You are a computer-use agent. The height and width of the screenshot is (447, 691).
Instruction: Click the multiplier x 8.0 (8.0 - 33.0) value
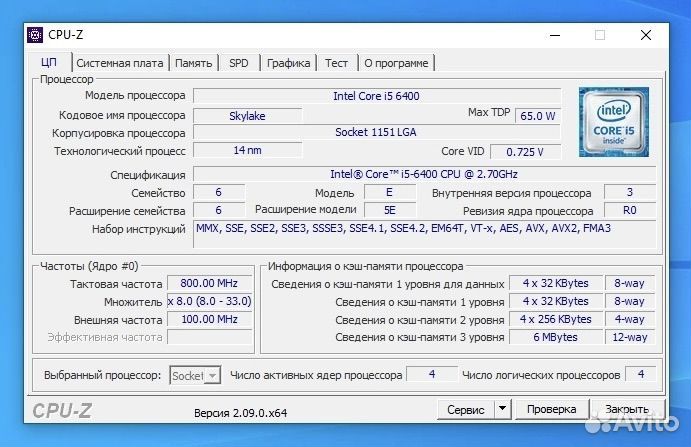(209, 301)
